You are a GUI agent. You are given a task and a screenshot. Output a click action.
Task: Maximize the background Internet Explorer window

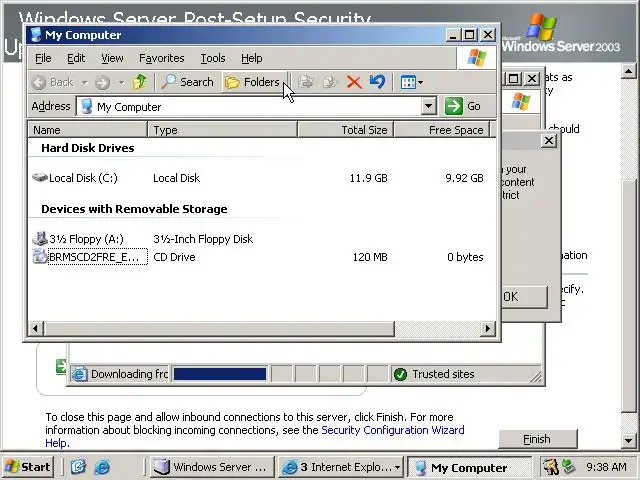(514, 78)
